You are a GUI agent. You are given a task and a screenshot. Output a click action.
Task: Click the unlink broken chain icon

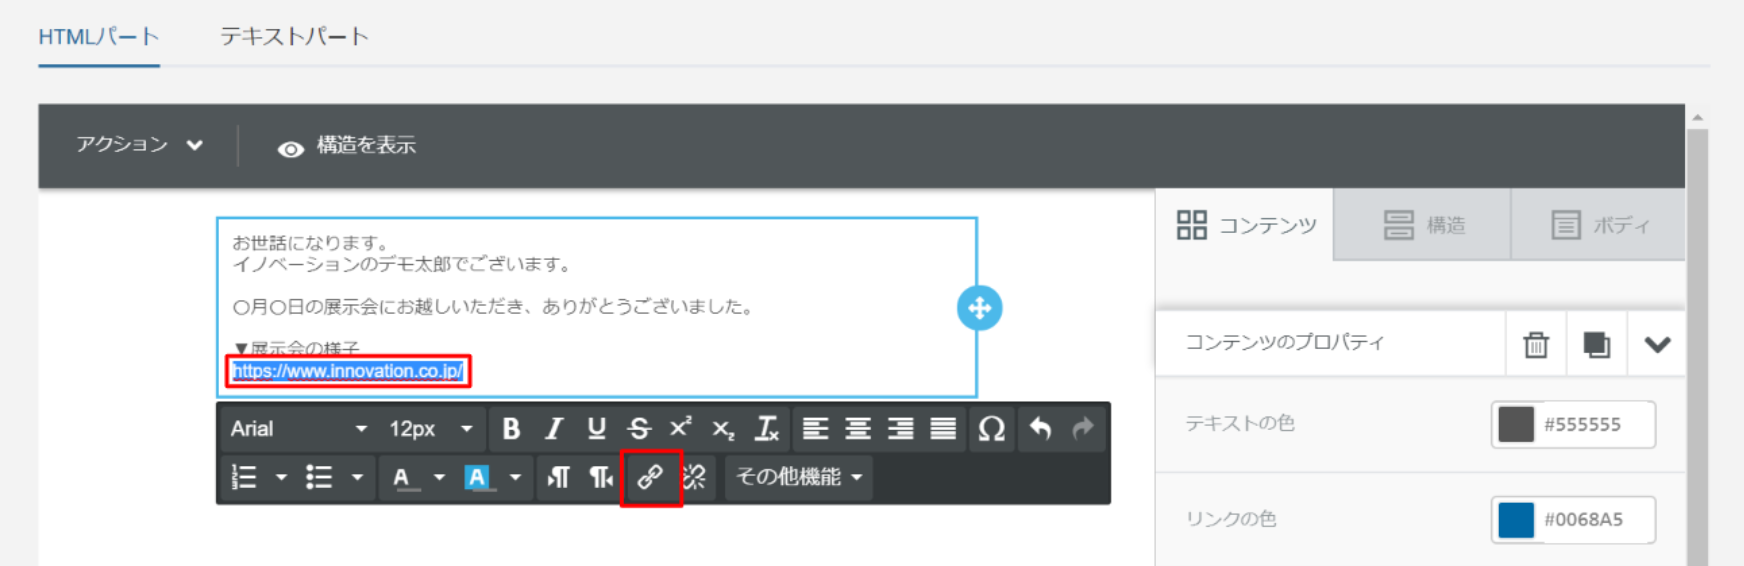coord(694,477)
